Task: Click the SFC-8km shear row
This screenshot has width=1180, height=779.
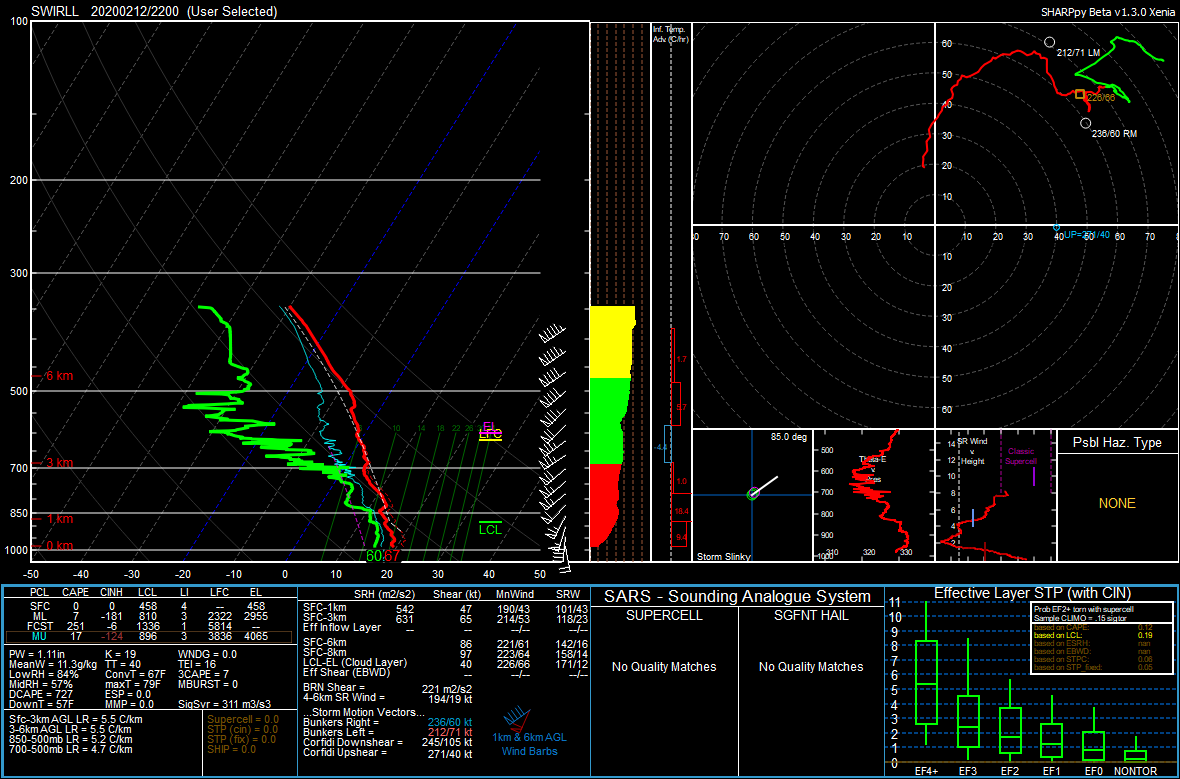Action: tap(446, 653)
